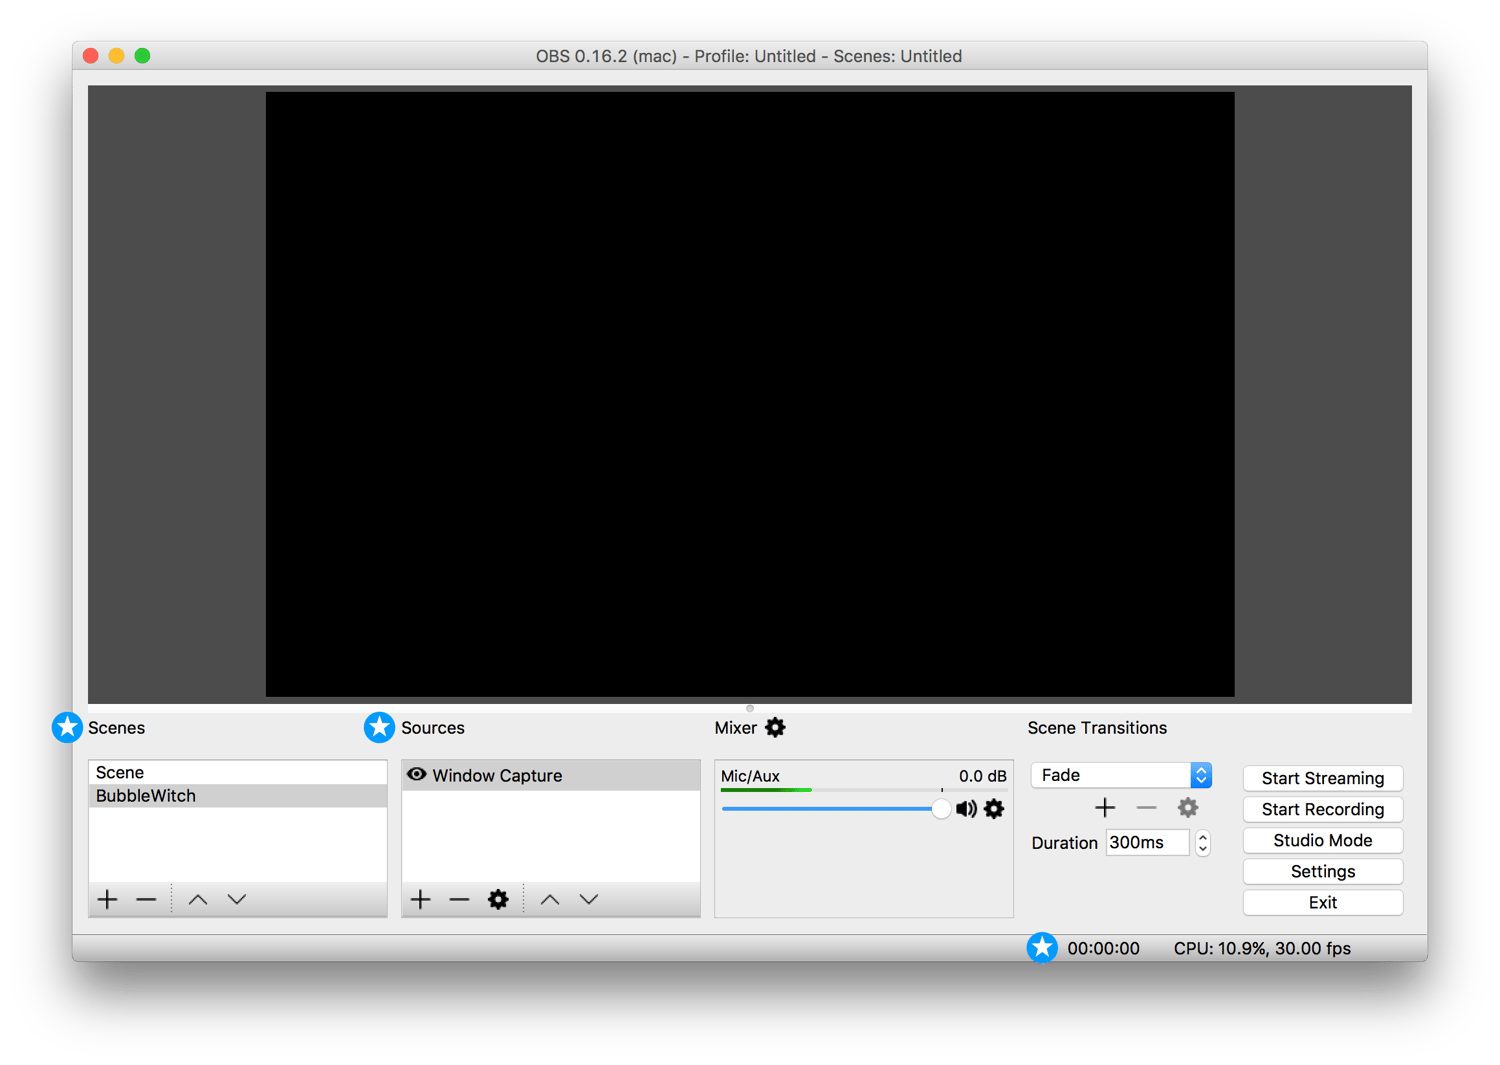Close the OBS window with red button
Viewport: 1500px width, 1065px height.
tap(91, 56)
